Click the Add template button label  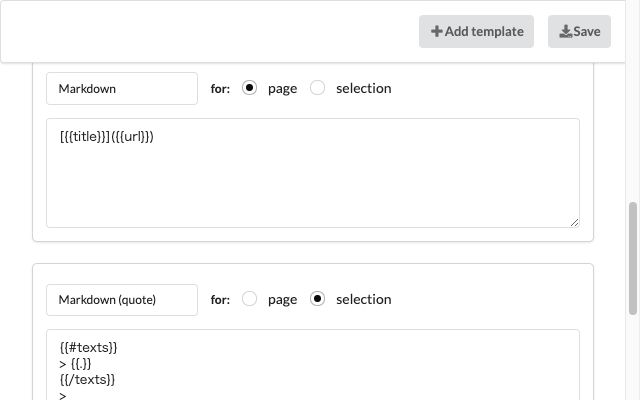point(484,31)
